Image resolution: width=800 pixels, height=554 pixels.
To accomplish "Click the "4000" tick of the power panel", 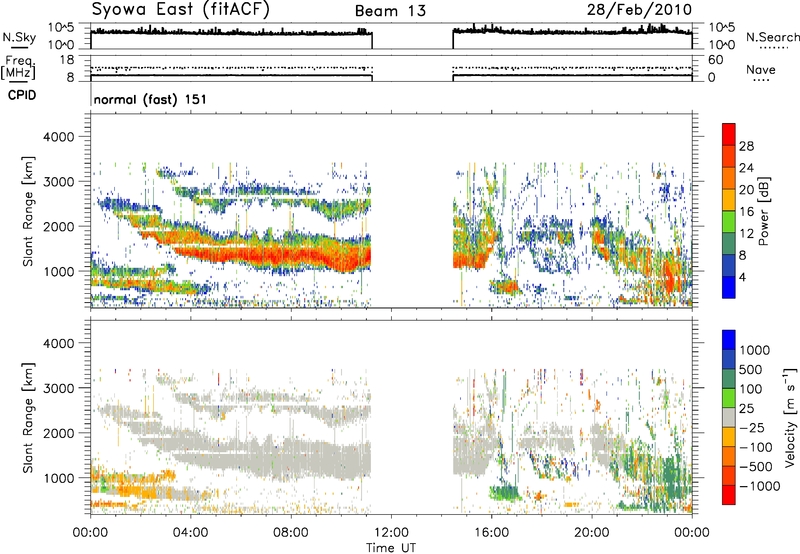I will pos(58,137).
